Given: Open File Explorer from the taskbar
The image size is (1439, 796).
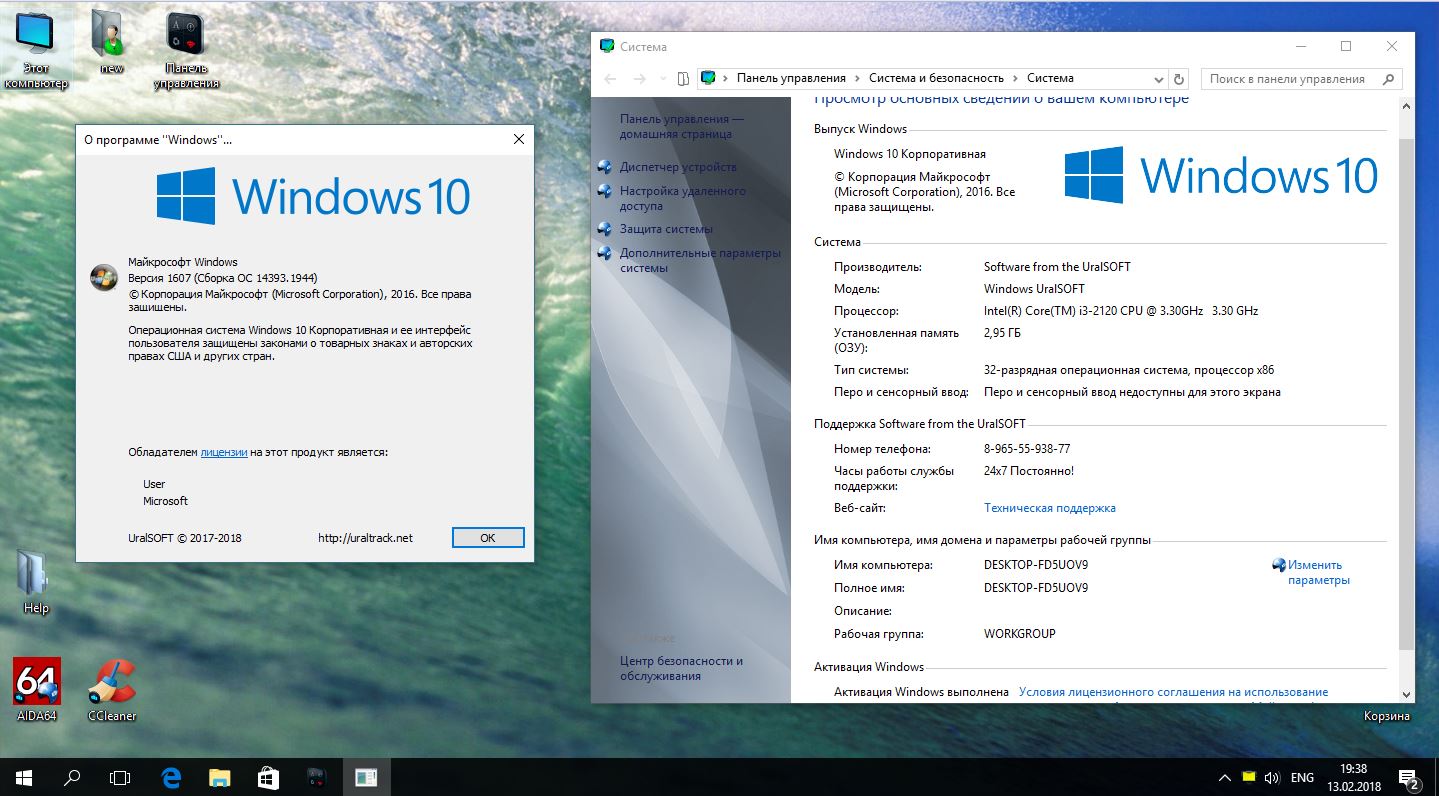Looking at the screenshot, I should pos(220,777).
